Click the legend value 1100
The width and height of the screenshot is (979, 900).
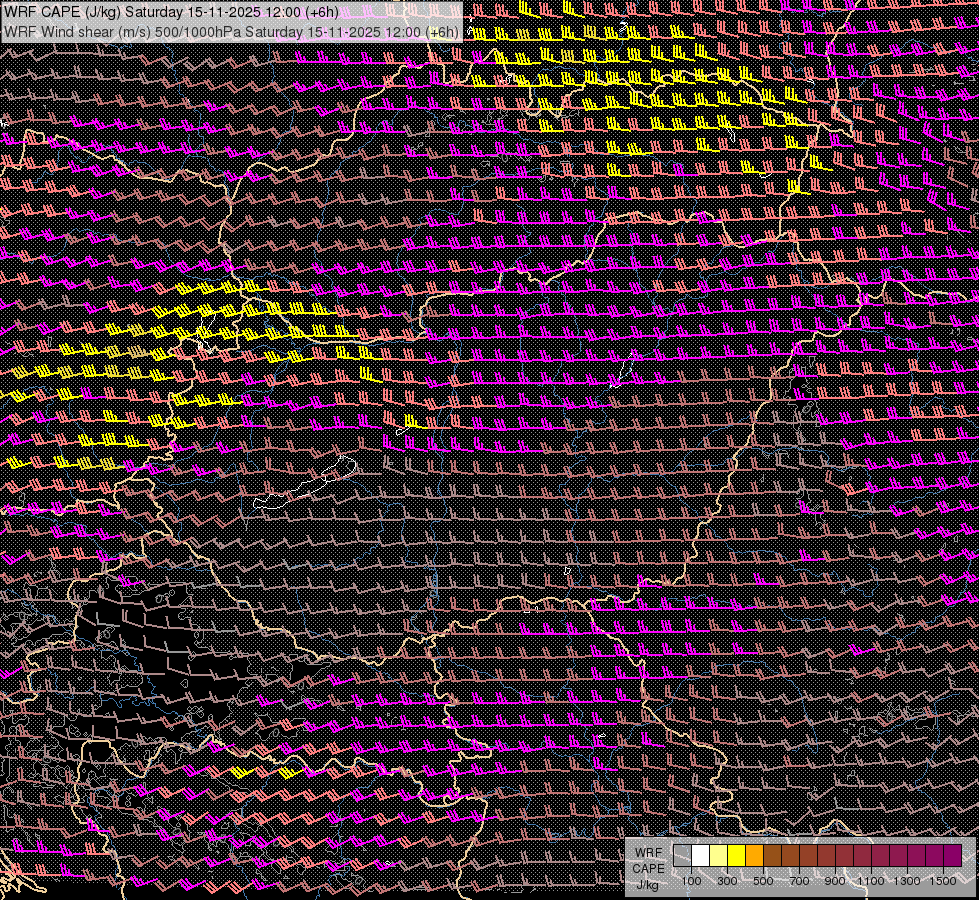click(870, 881)
